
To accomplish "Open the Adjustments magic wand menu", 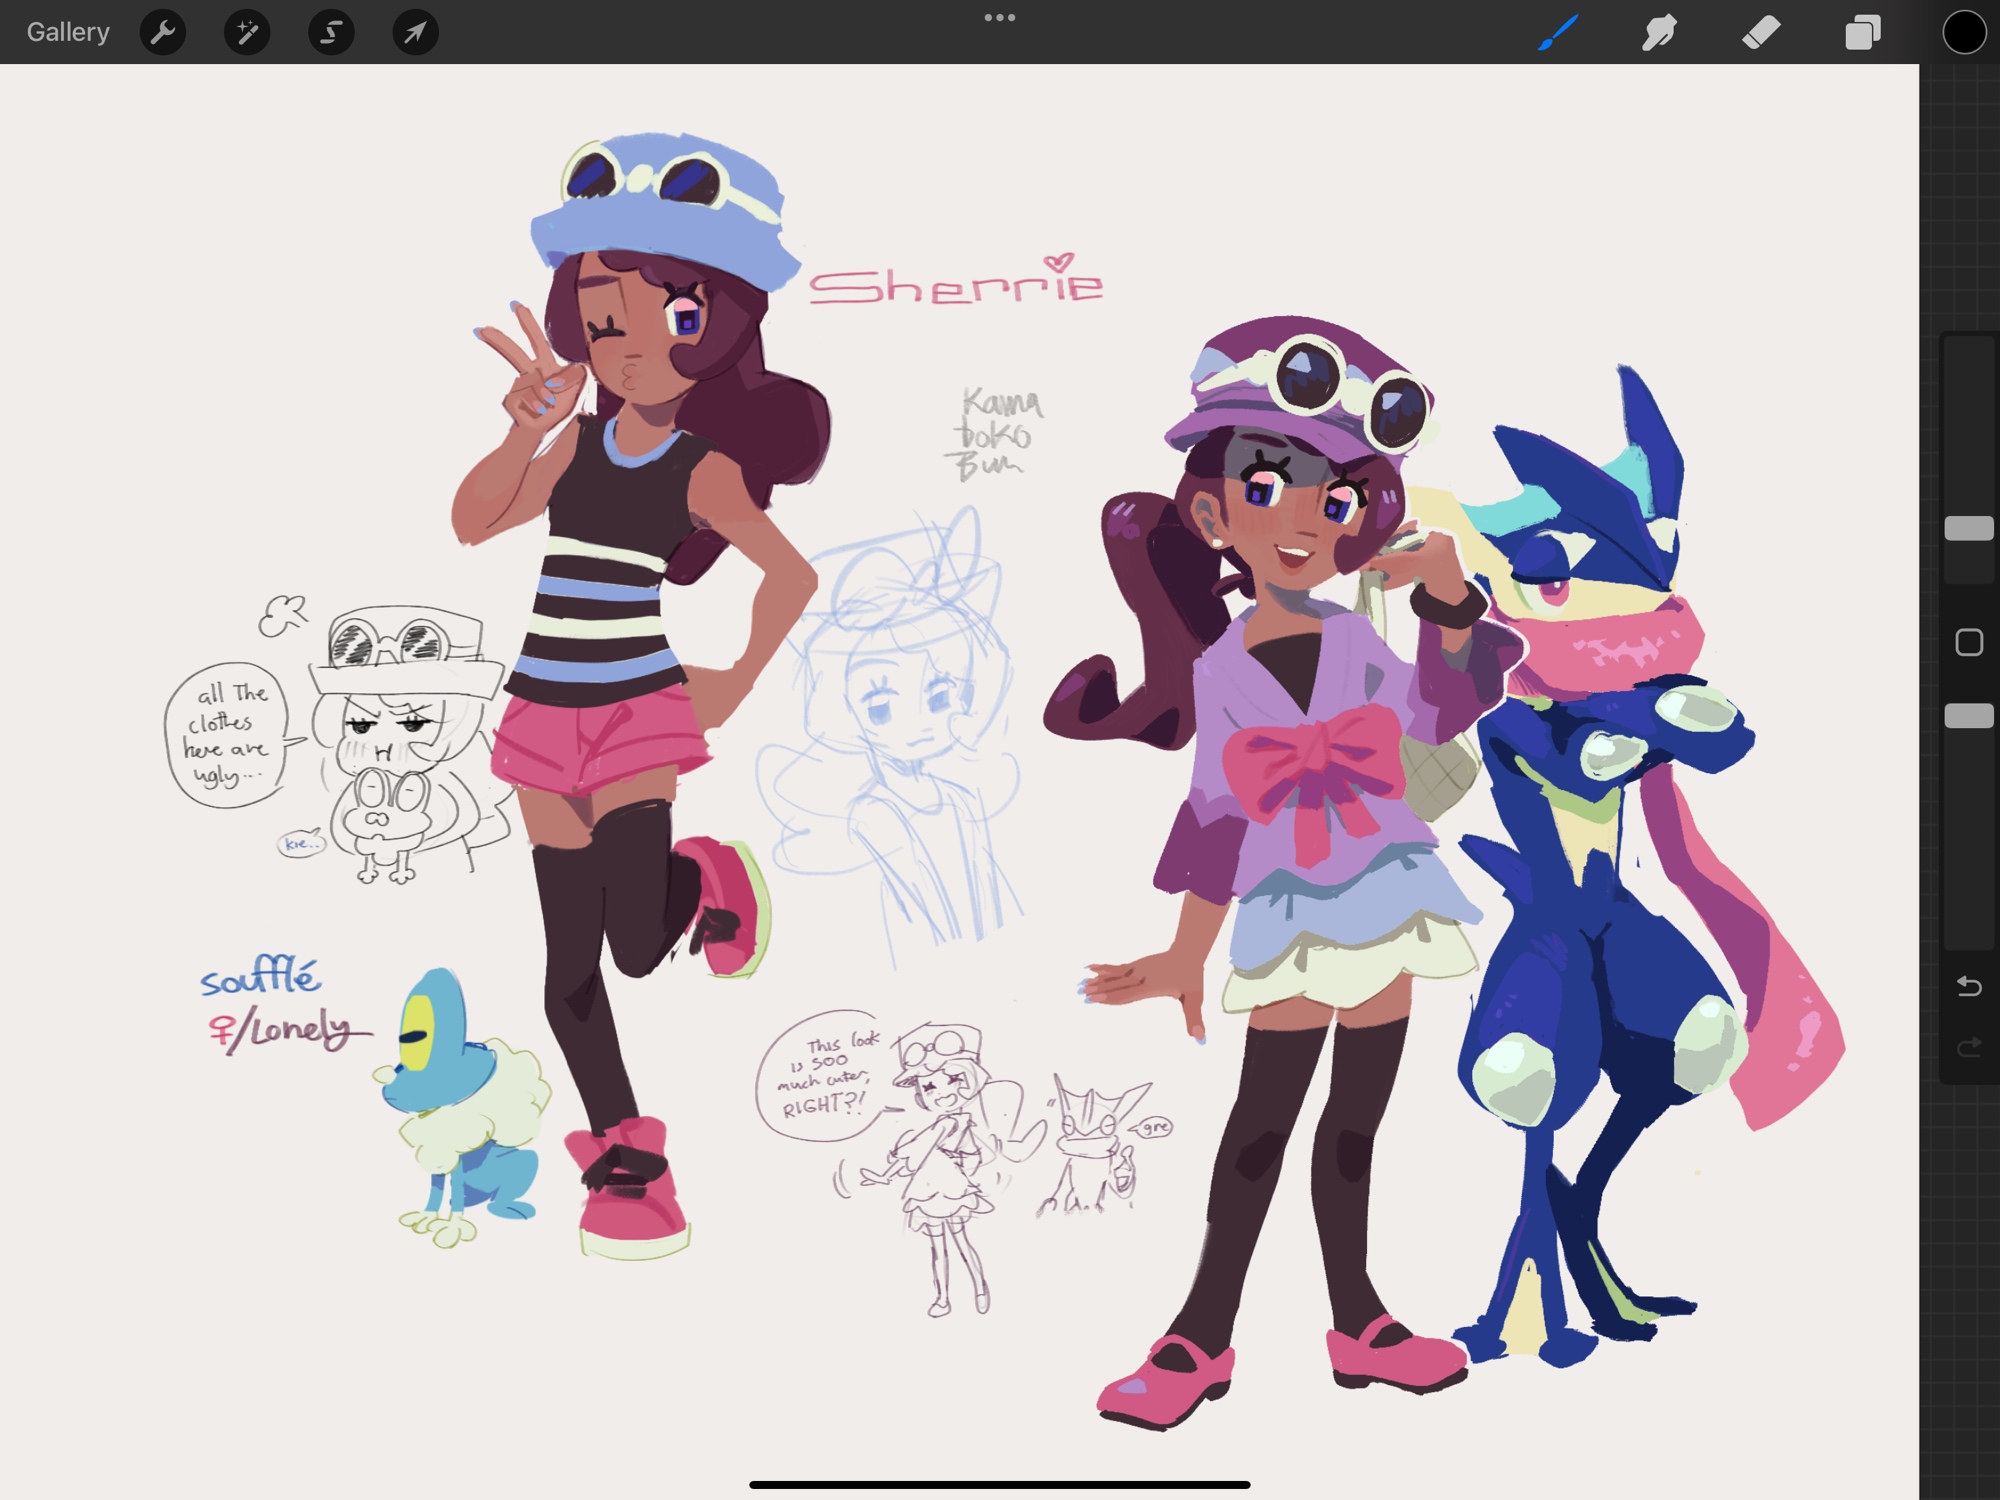I will tap(247, 33).
